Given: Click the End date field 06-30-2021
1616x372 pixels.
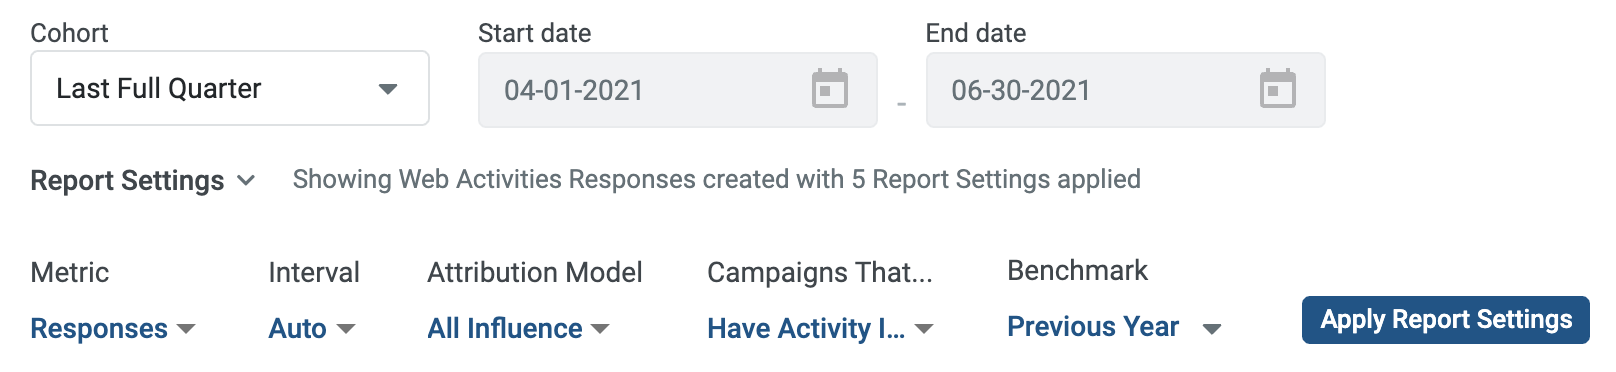Looking at the screenshot, I should click(1126, 90).
